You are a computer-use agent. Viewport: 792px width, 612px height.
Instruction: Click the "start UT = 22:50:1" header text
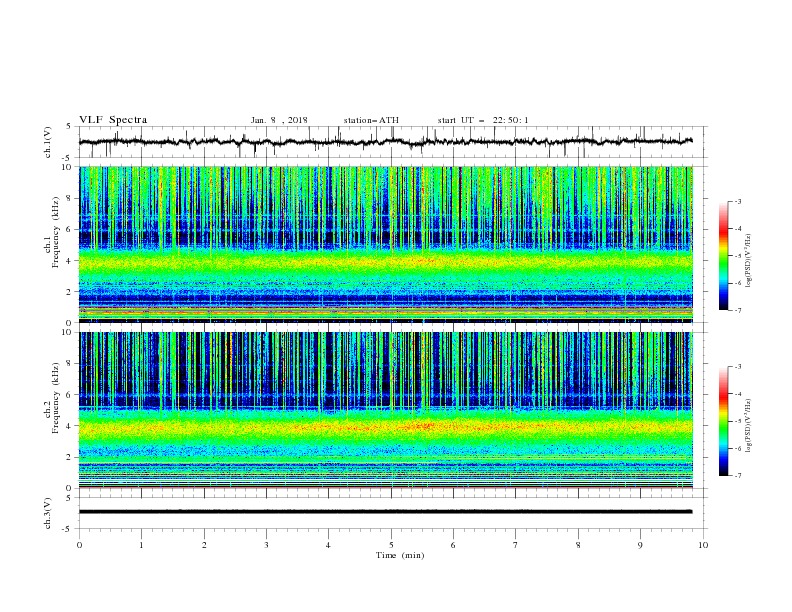(483, 120)
